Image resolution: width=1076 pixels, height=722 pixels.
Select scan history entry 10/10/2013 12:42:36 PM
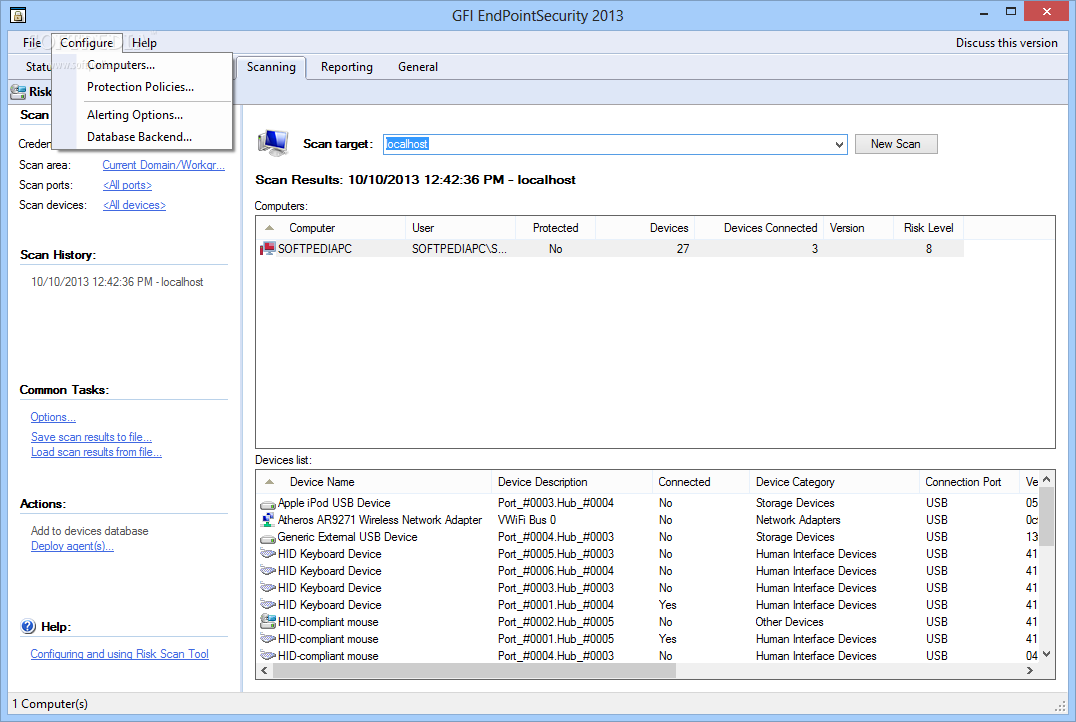(x=117, y=282)
